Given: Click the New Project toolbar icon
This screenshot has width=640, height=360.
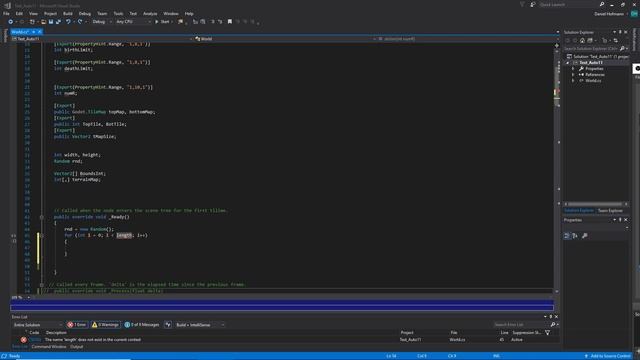Looking at the screenshot, I should click(32, 22).
